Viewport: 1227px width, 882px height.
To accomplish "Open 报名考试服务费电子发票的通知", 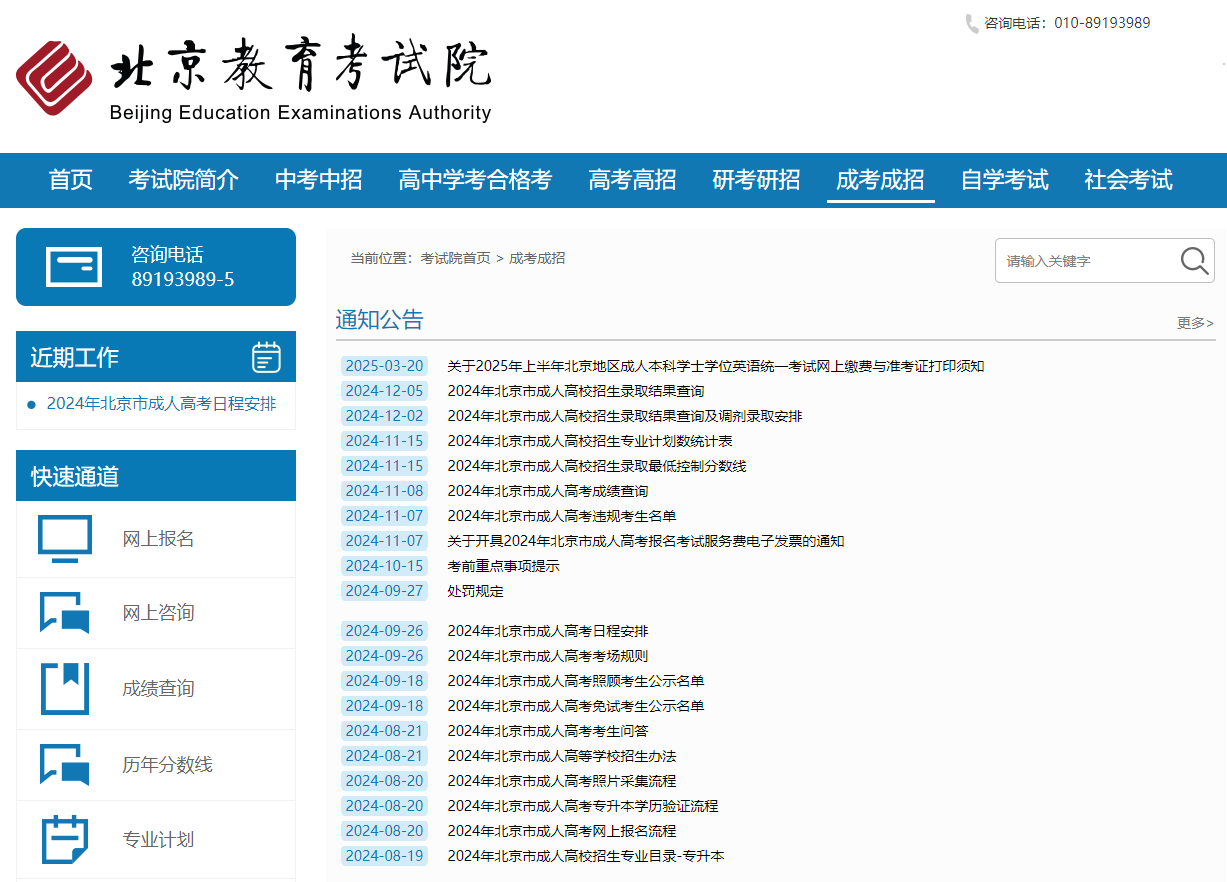I will pos(646,541).
